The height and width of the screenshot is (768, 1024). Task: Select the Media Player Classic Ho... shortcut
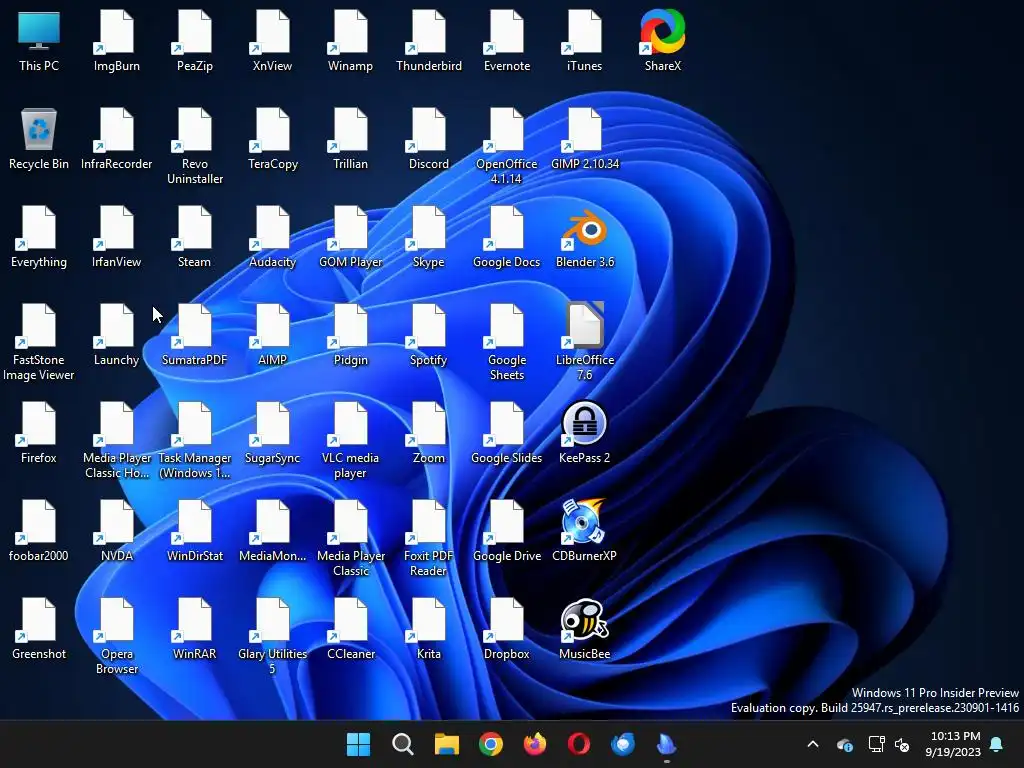click(x=116, y=440)
